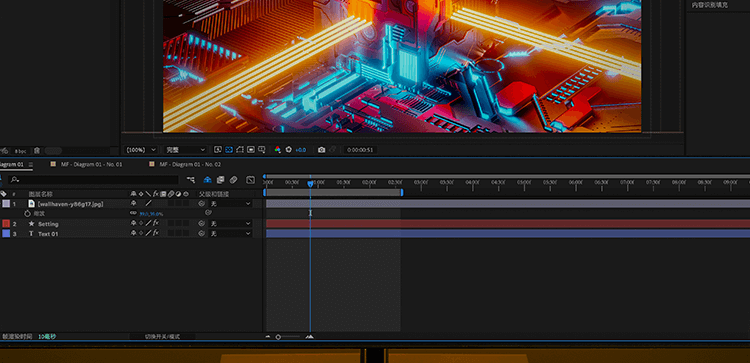Toggle quality switch on wallhaven layer
Image resolution: width=750 pixels, height=363 pixels.
(x=148, y=204)
